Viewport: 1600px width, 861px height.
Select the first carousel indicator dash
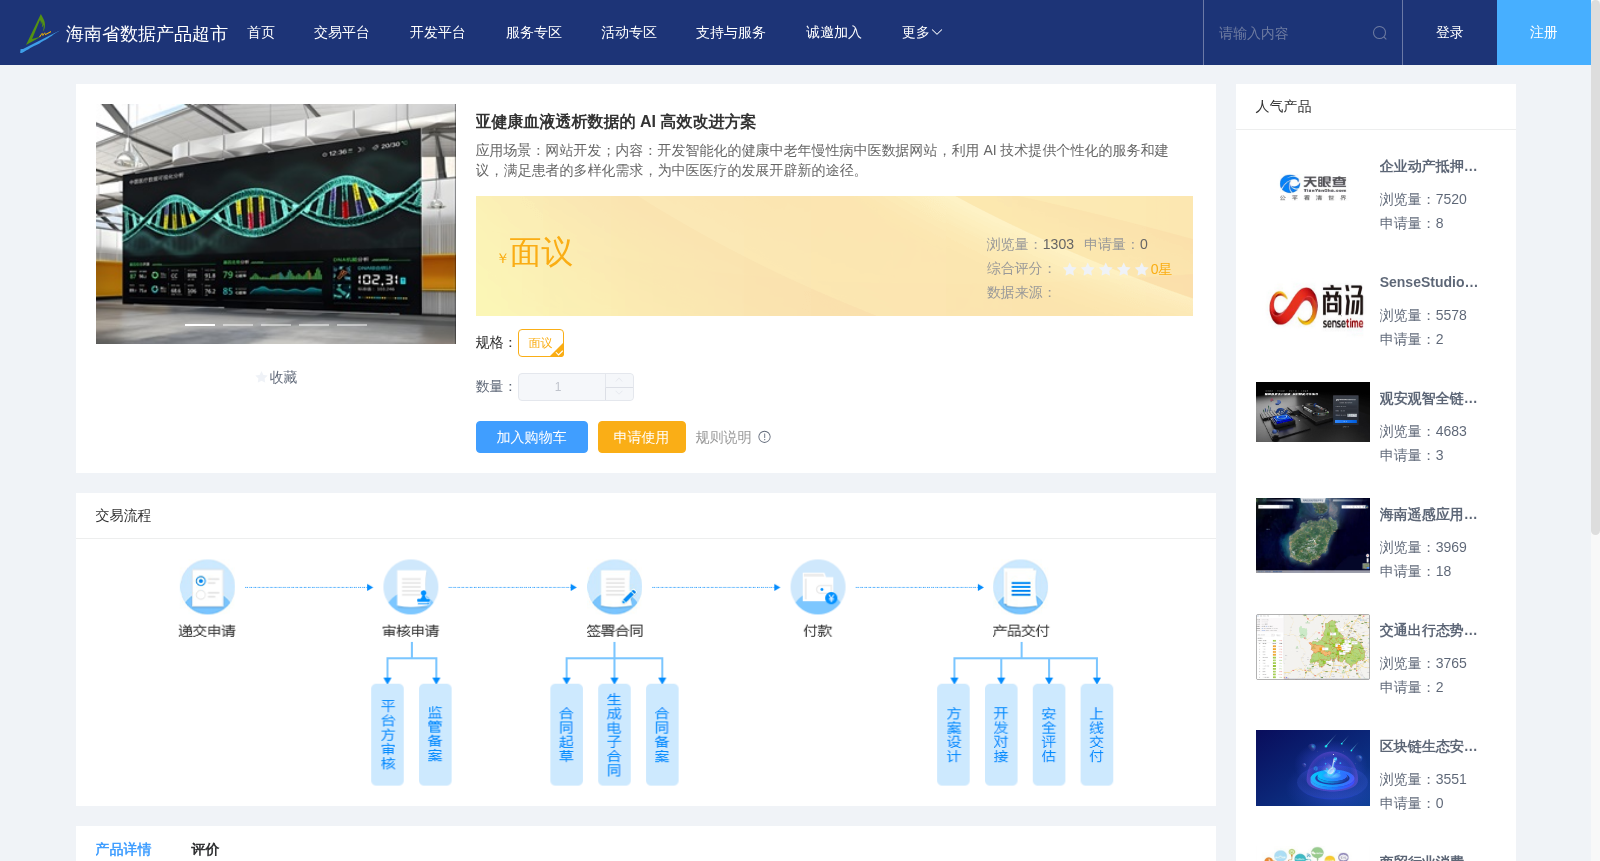click(200, 325)
